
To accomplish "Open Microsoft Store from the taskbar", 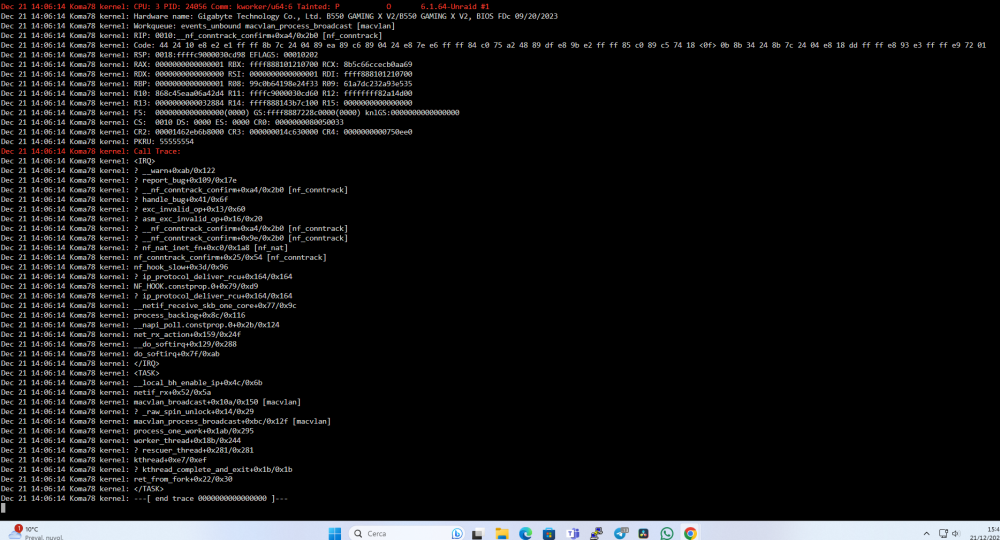I will (549, 534).
